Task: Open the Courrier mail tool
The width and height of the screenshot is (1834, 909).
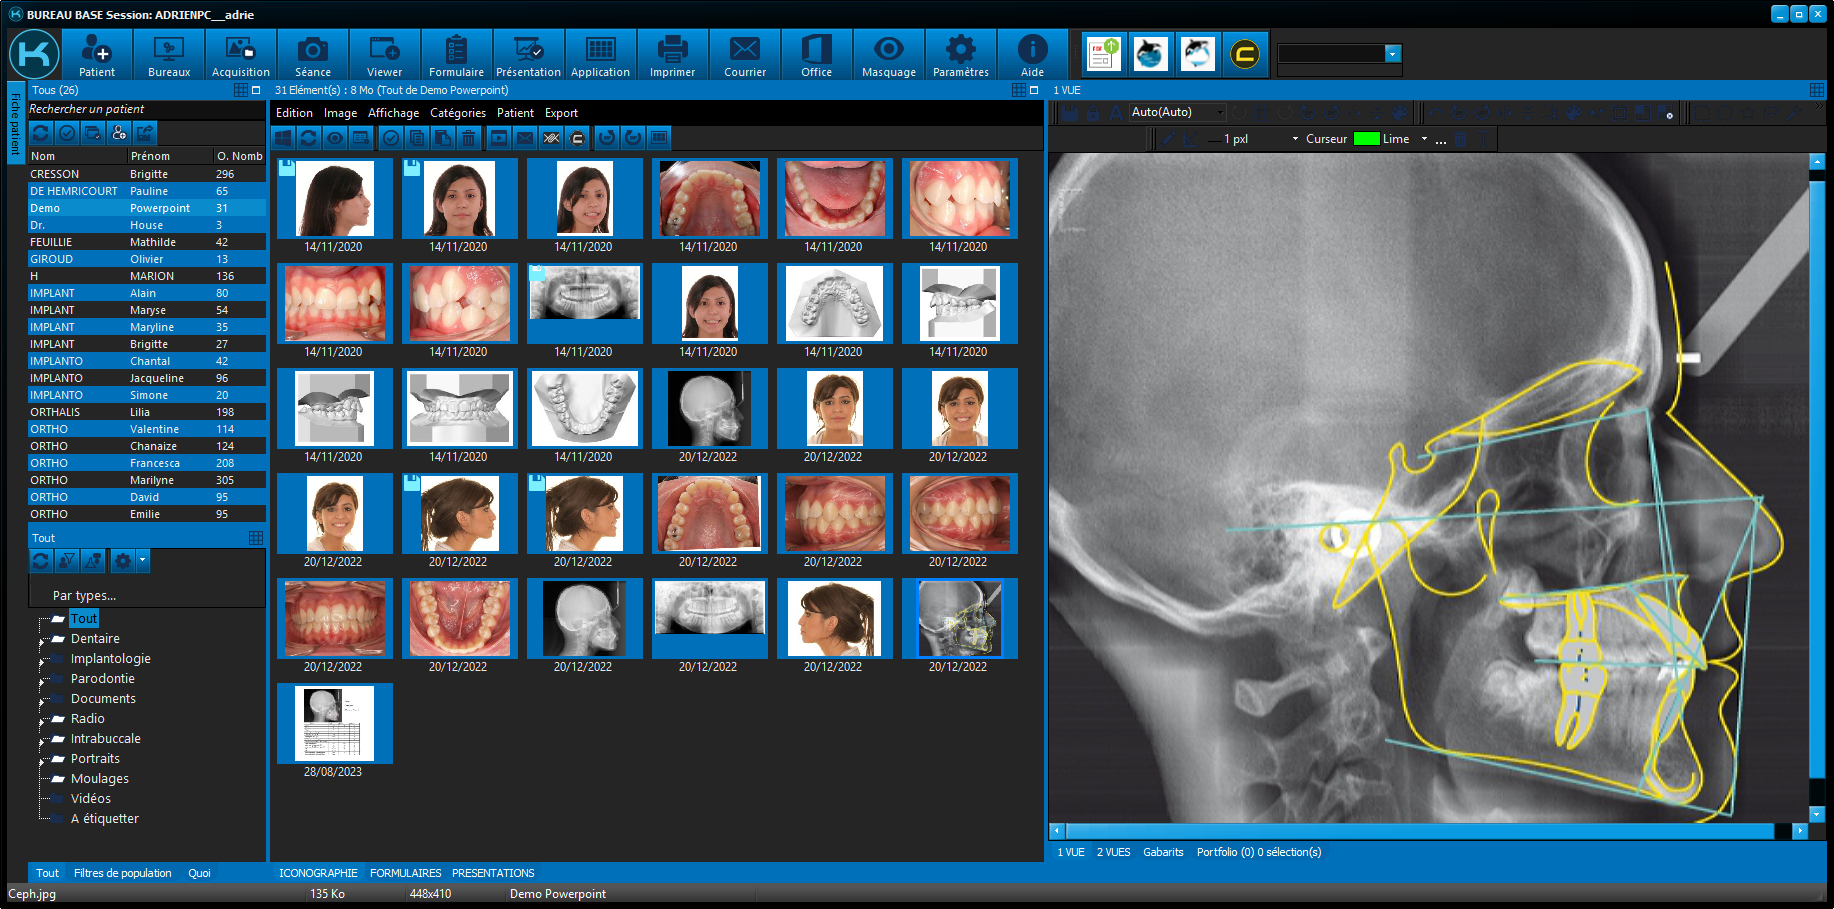Action: tap(744, 55)
